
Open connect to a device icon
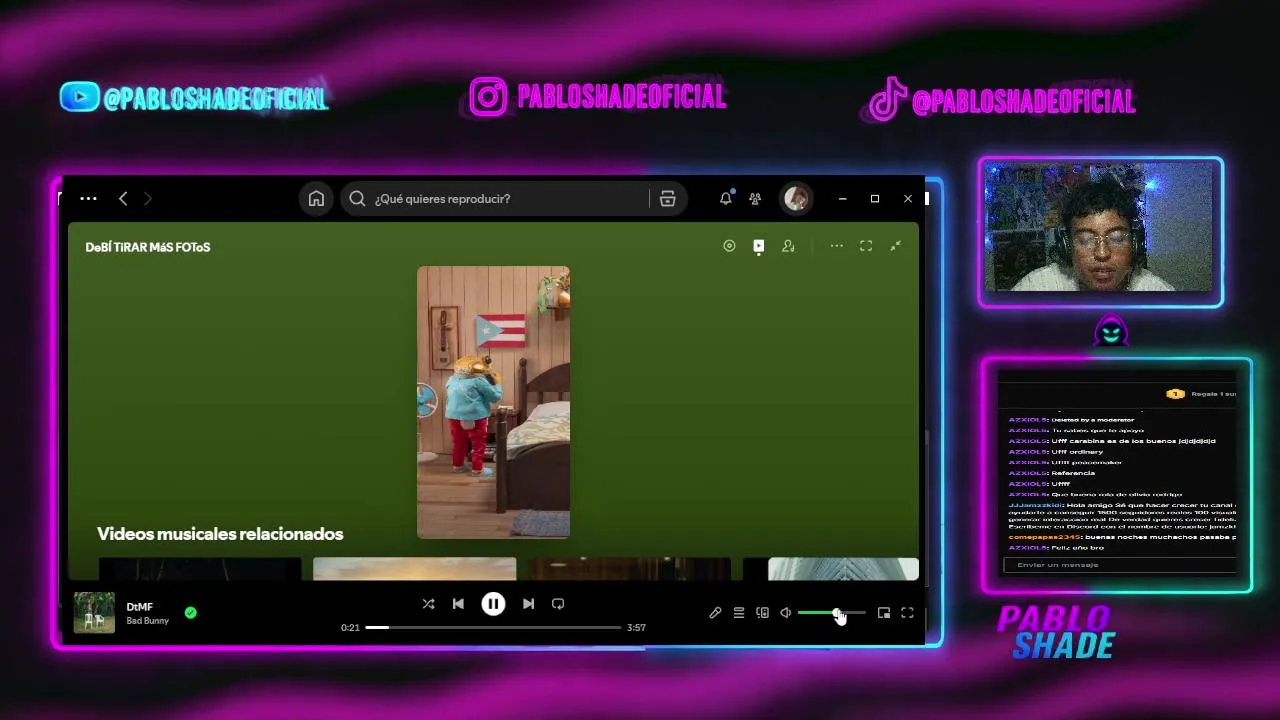pos(762,613)
